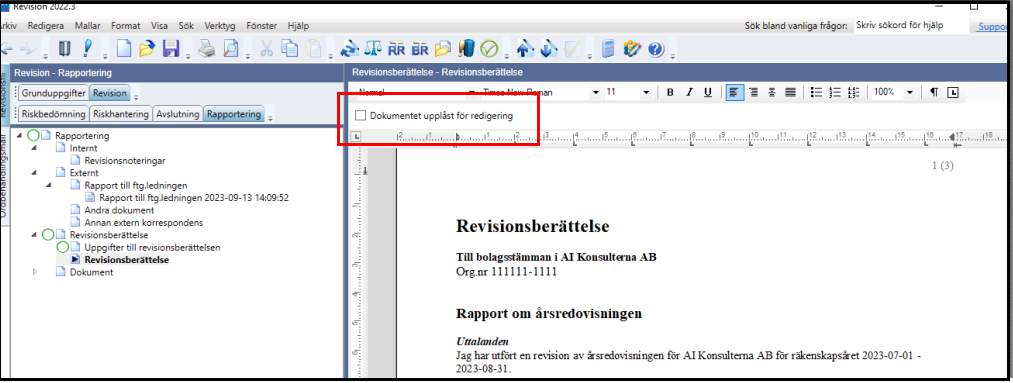Open the Hjälp menu
This screenshot has height=383, width=1013.
298,26
